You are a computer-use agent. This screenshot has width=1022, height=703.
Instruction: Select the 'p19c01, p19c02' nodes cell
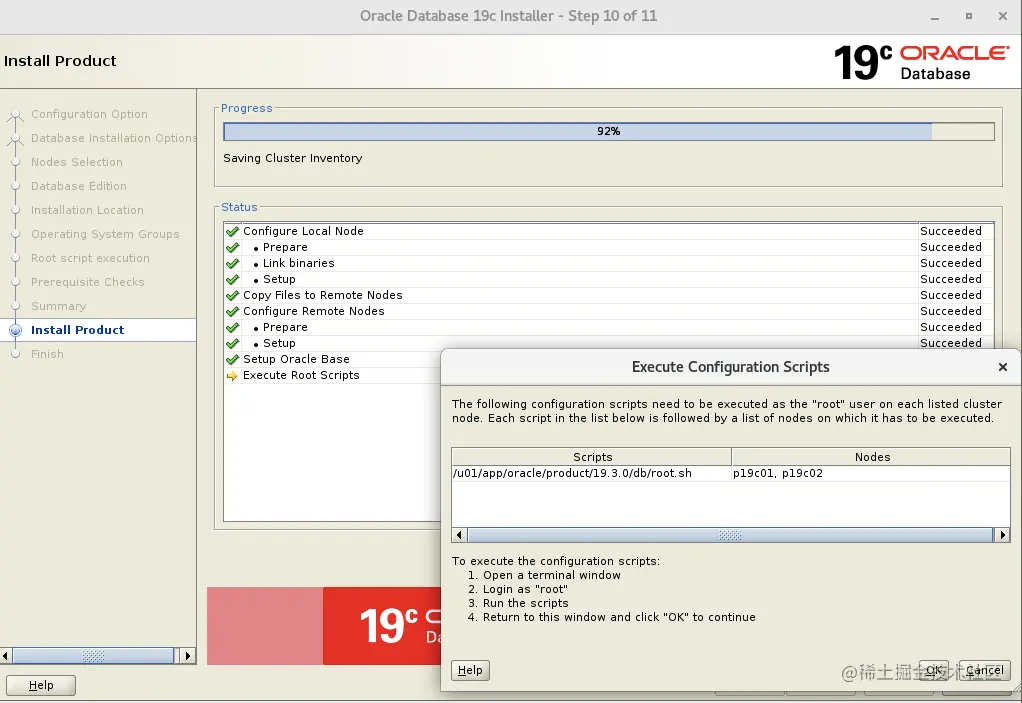[871, 474]
